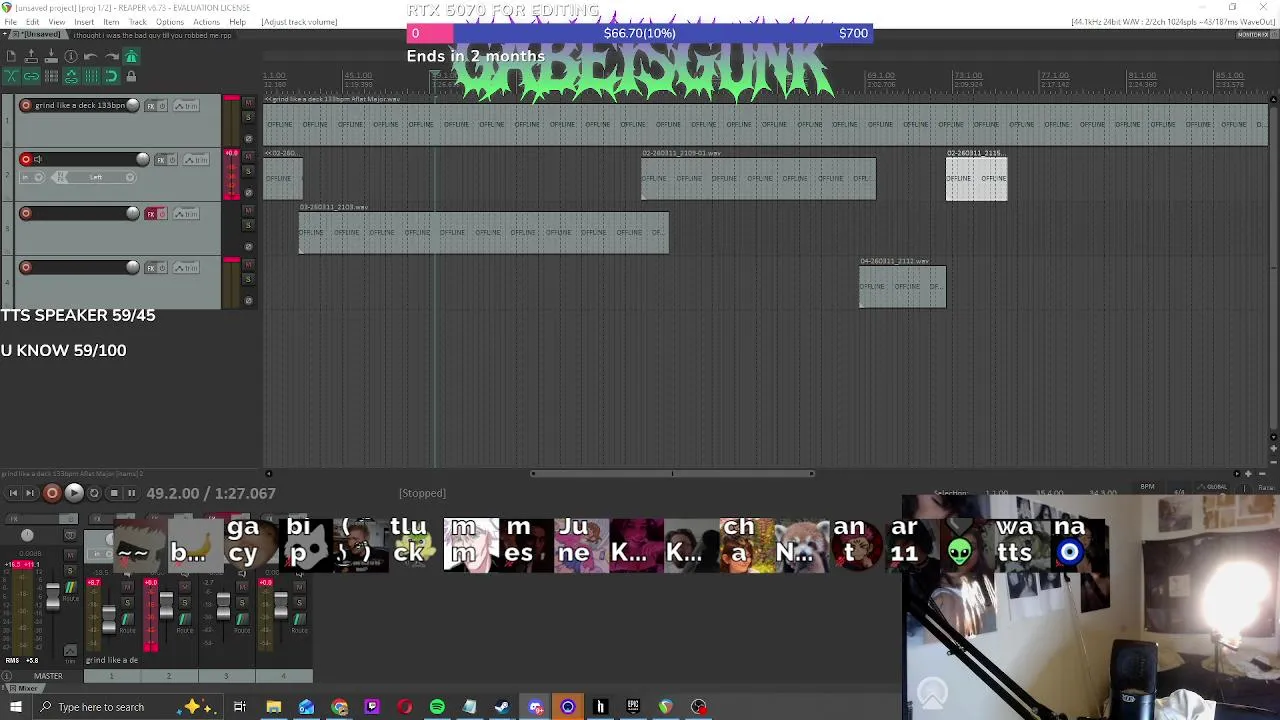Toggle move envelope points with items icon

[71, 76]
